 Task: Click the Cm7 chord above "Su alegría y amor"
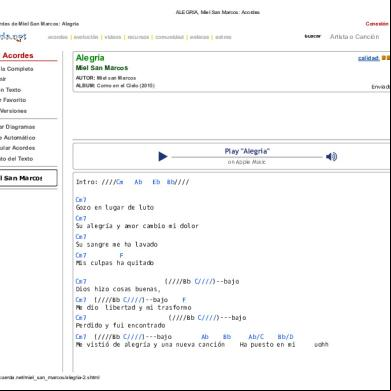[81, 218]
